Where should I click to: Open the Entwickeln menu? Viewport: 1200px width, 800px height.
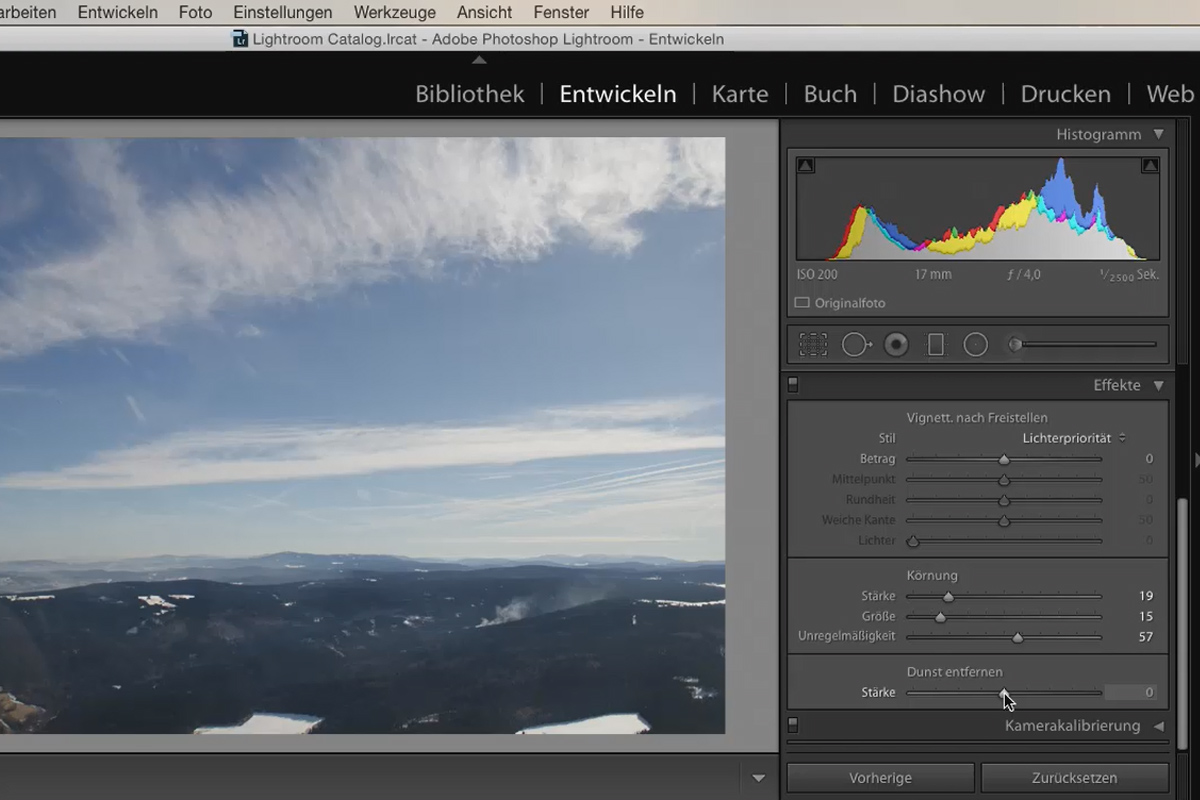click(117, 13)
